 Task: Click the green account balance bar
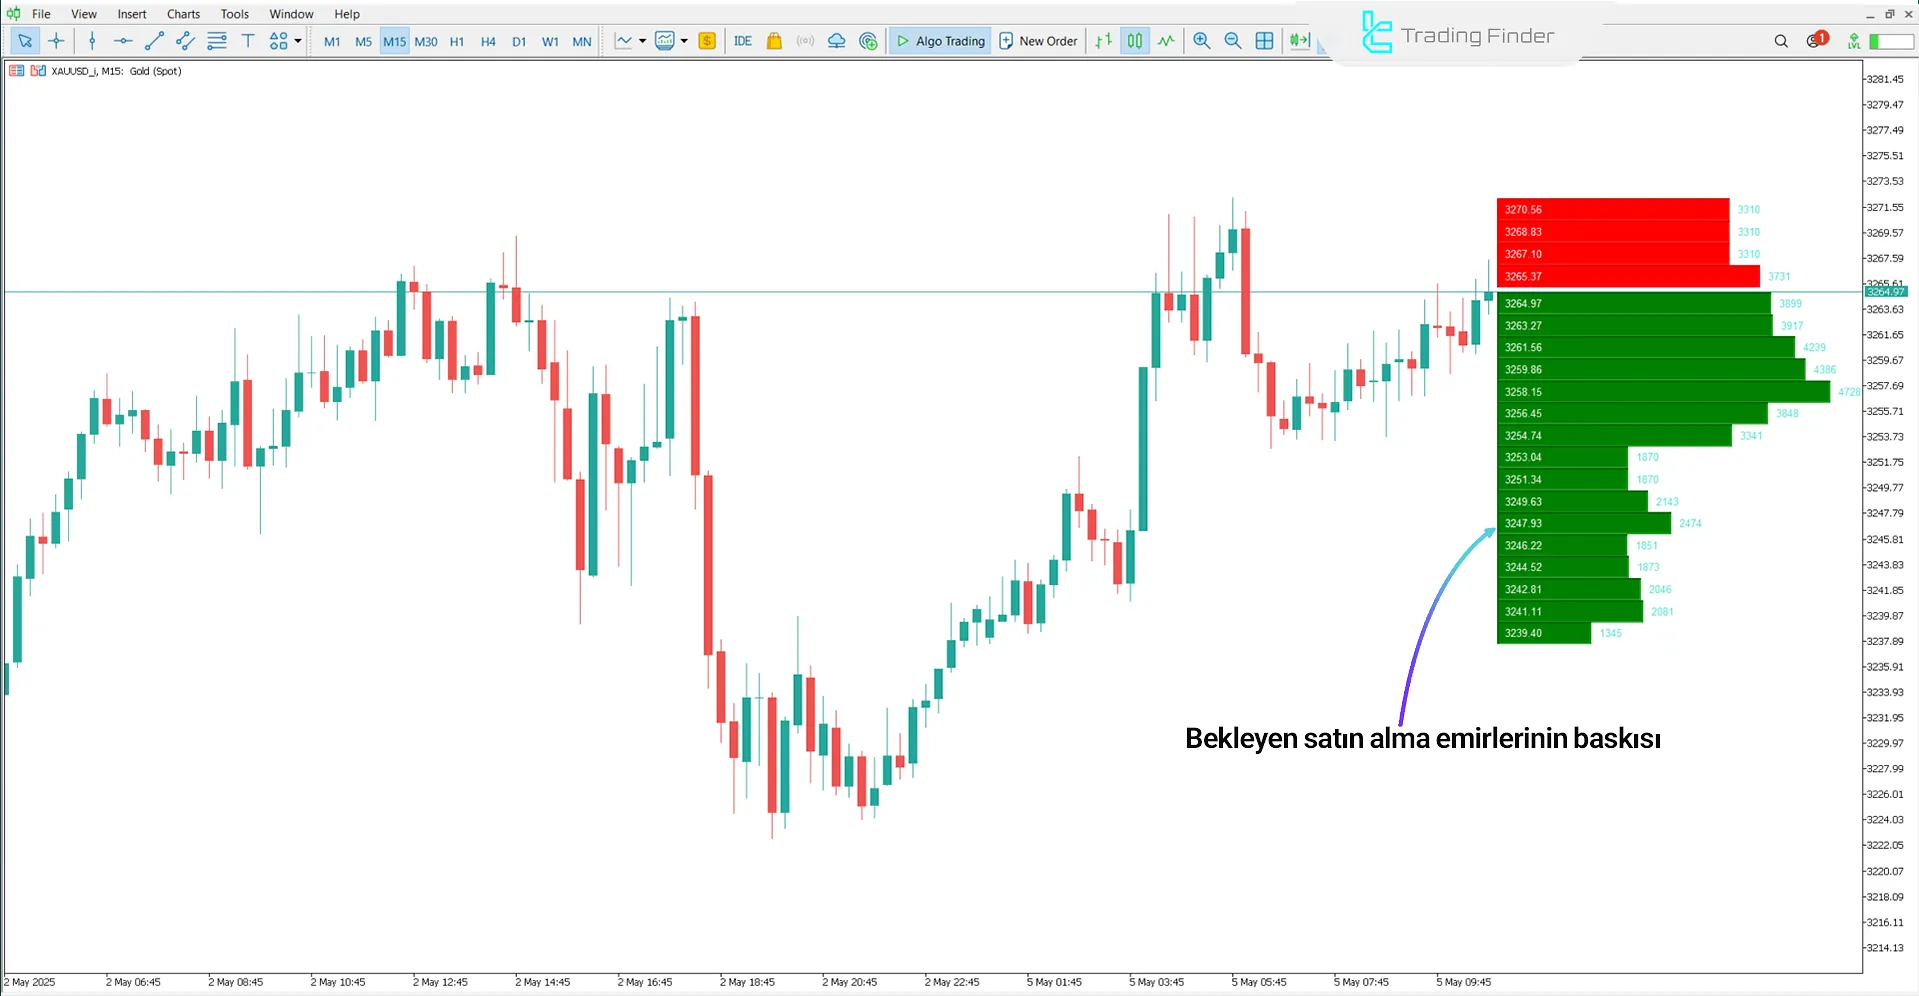(x=1888, y=41)
